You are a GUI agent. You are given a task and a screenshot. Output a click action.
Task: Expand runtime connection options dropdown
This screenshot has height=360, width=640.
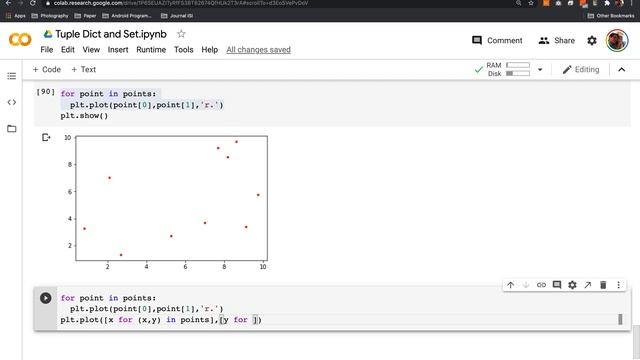(x=540, y=70)
